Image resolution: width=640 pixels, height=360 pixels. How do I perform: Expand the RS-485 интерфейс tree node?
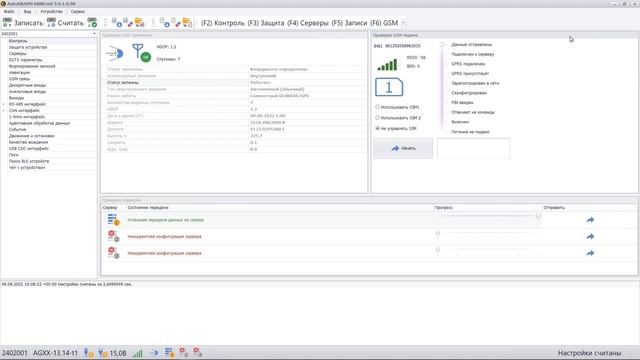(4, 104)
